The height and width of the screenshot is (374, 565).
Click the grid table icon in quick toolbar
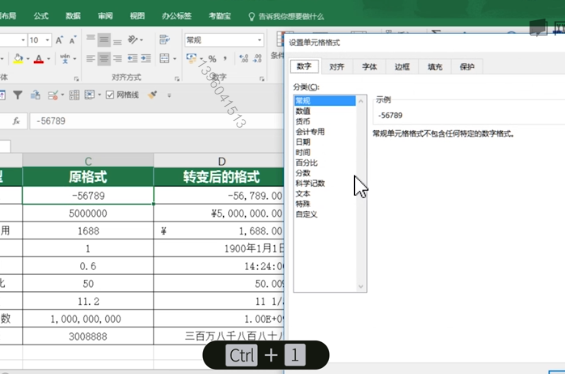74,95
